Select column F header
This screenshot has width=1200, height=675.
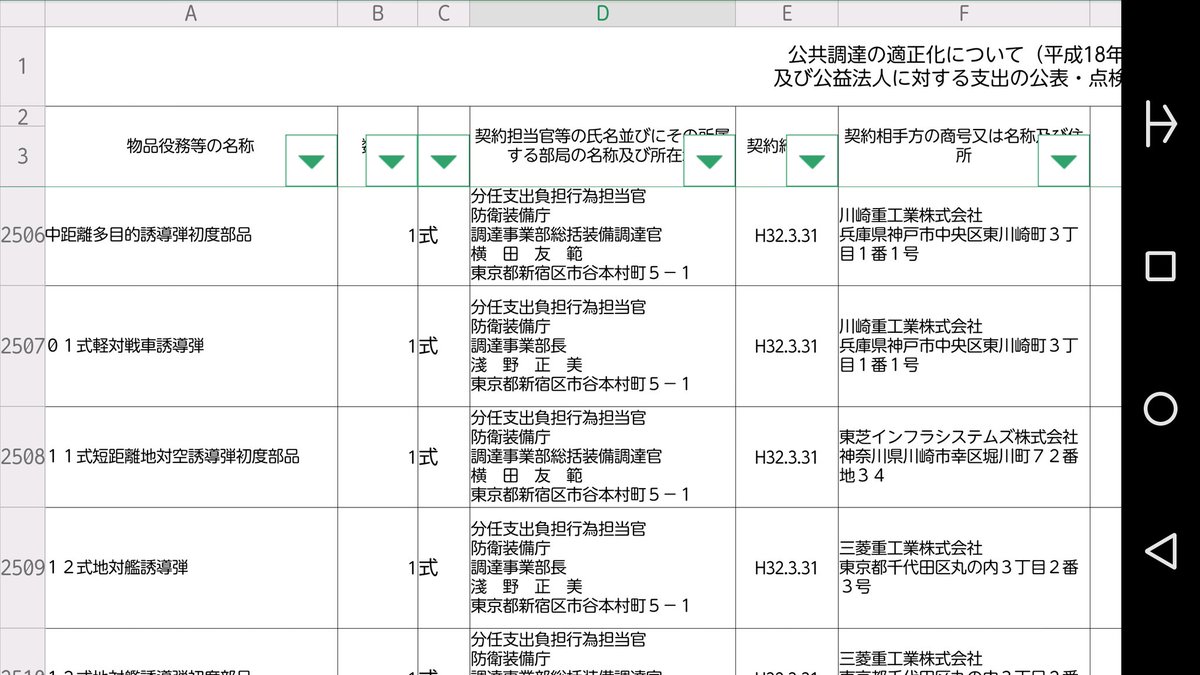tap(964, 13)
